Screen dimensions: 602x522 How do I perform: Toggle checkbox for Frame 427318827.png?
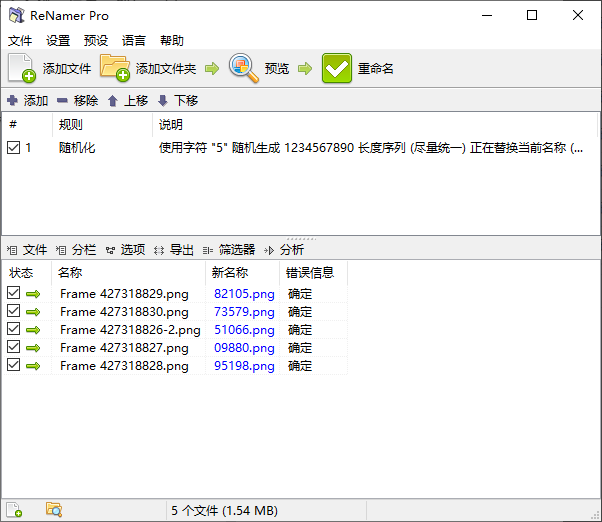pos(13,347)
